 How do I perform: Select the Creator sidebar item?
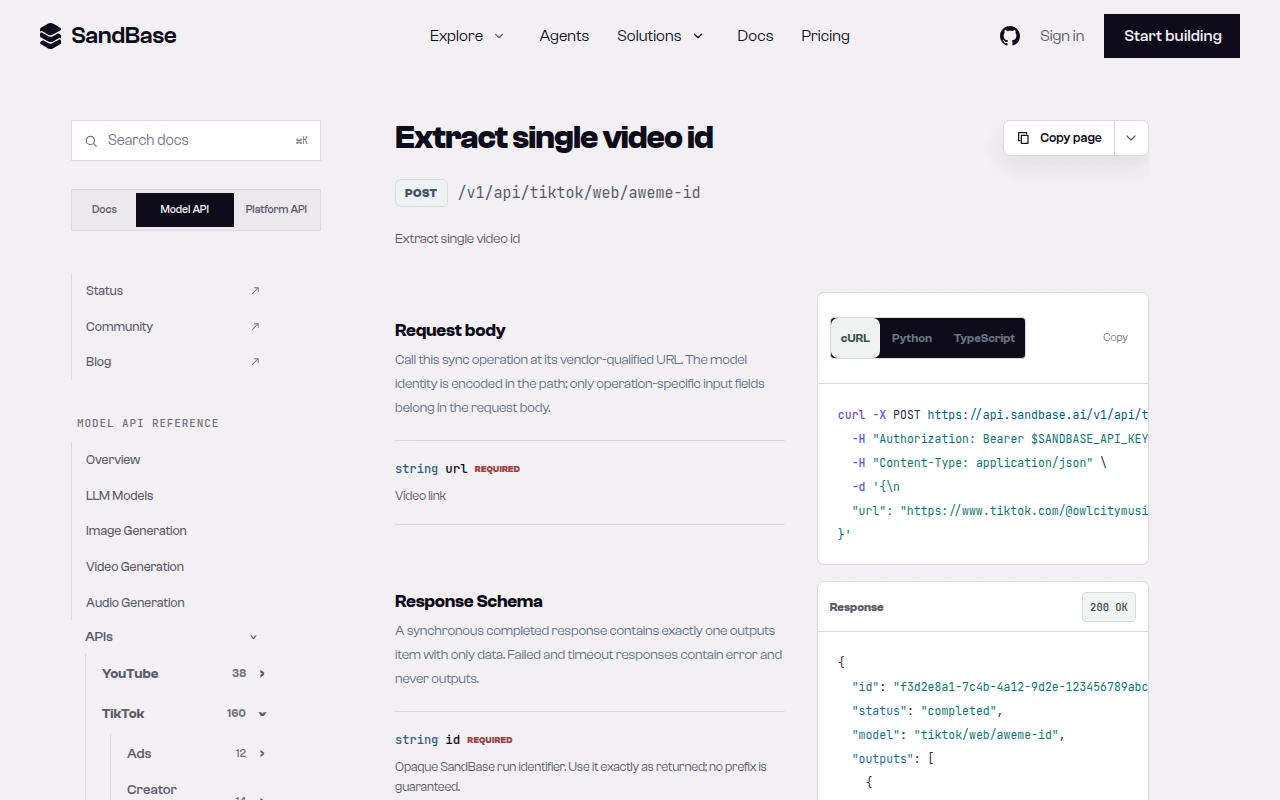[152, 790]
